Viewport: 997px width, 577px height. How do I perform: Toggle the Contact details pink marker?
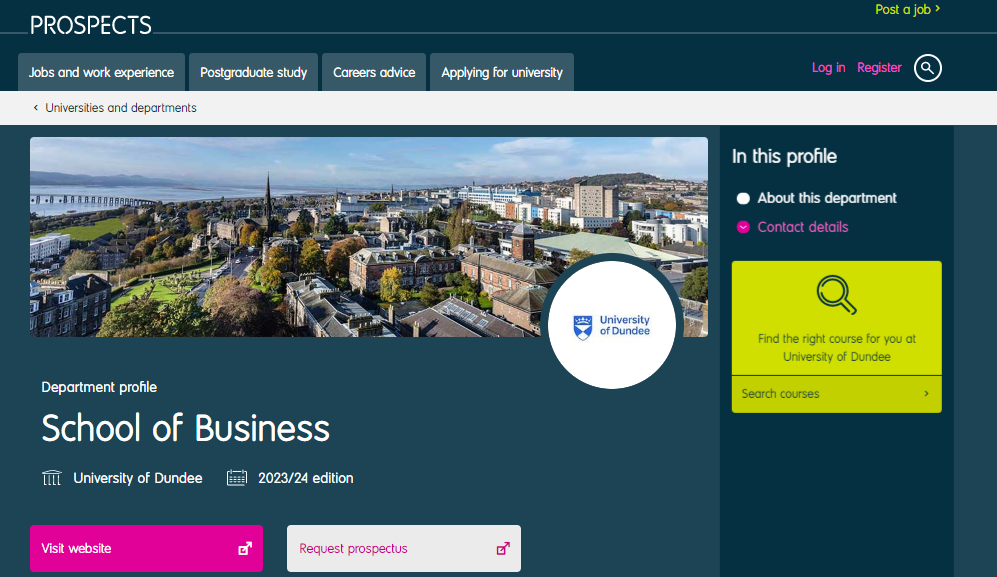point(743,227)
